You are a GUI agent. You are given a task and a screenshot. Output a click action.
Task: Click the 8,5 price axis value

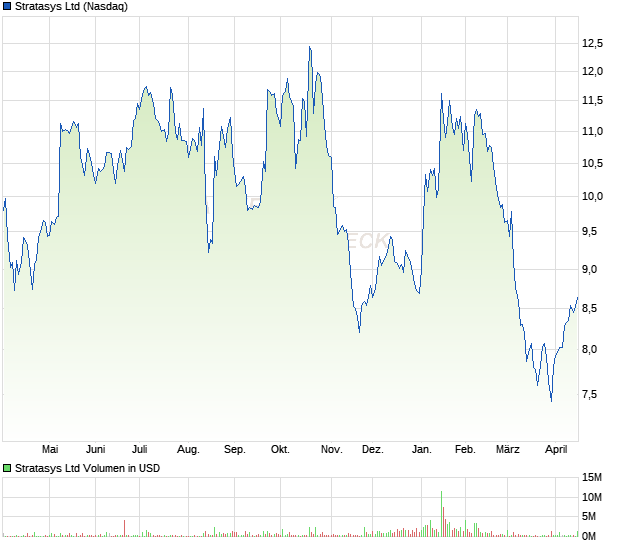pos(589,308)
